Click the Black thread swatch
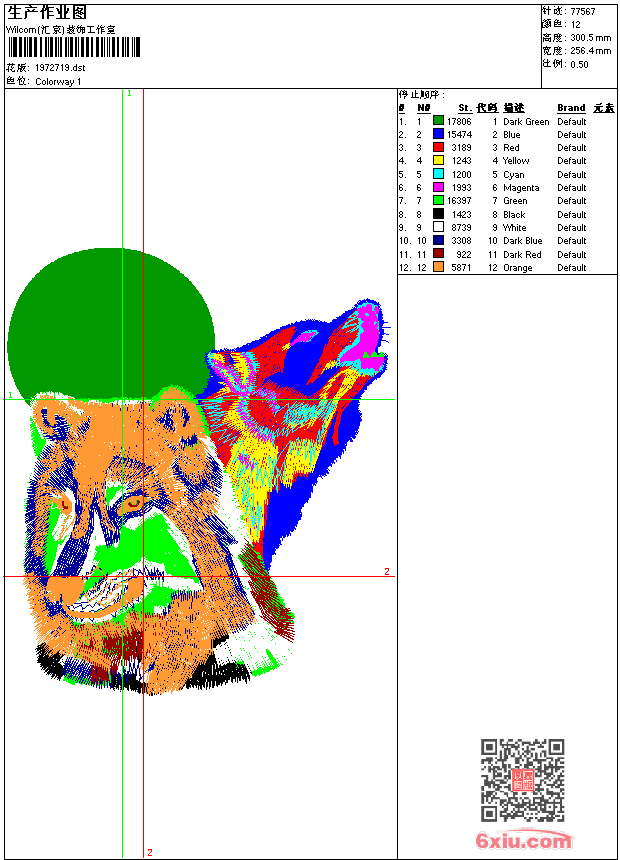 click(x=438, y=214)
